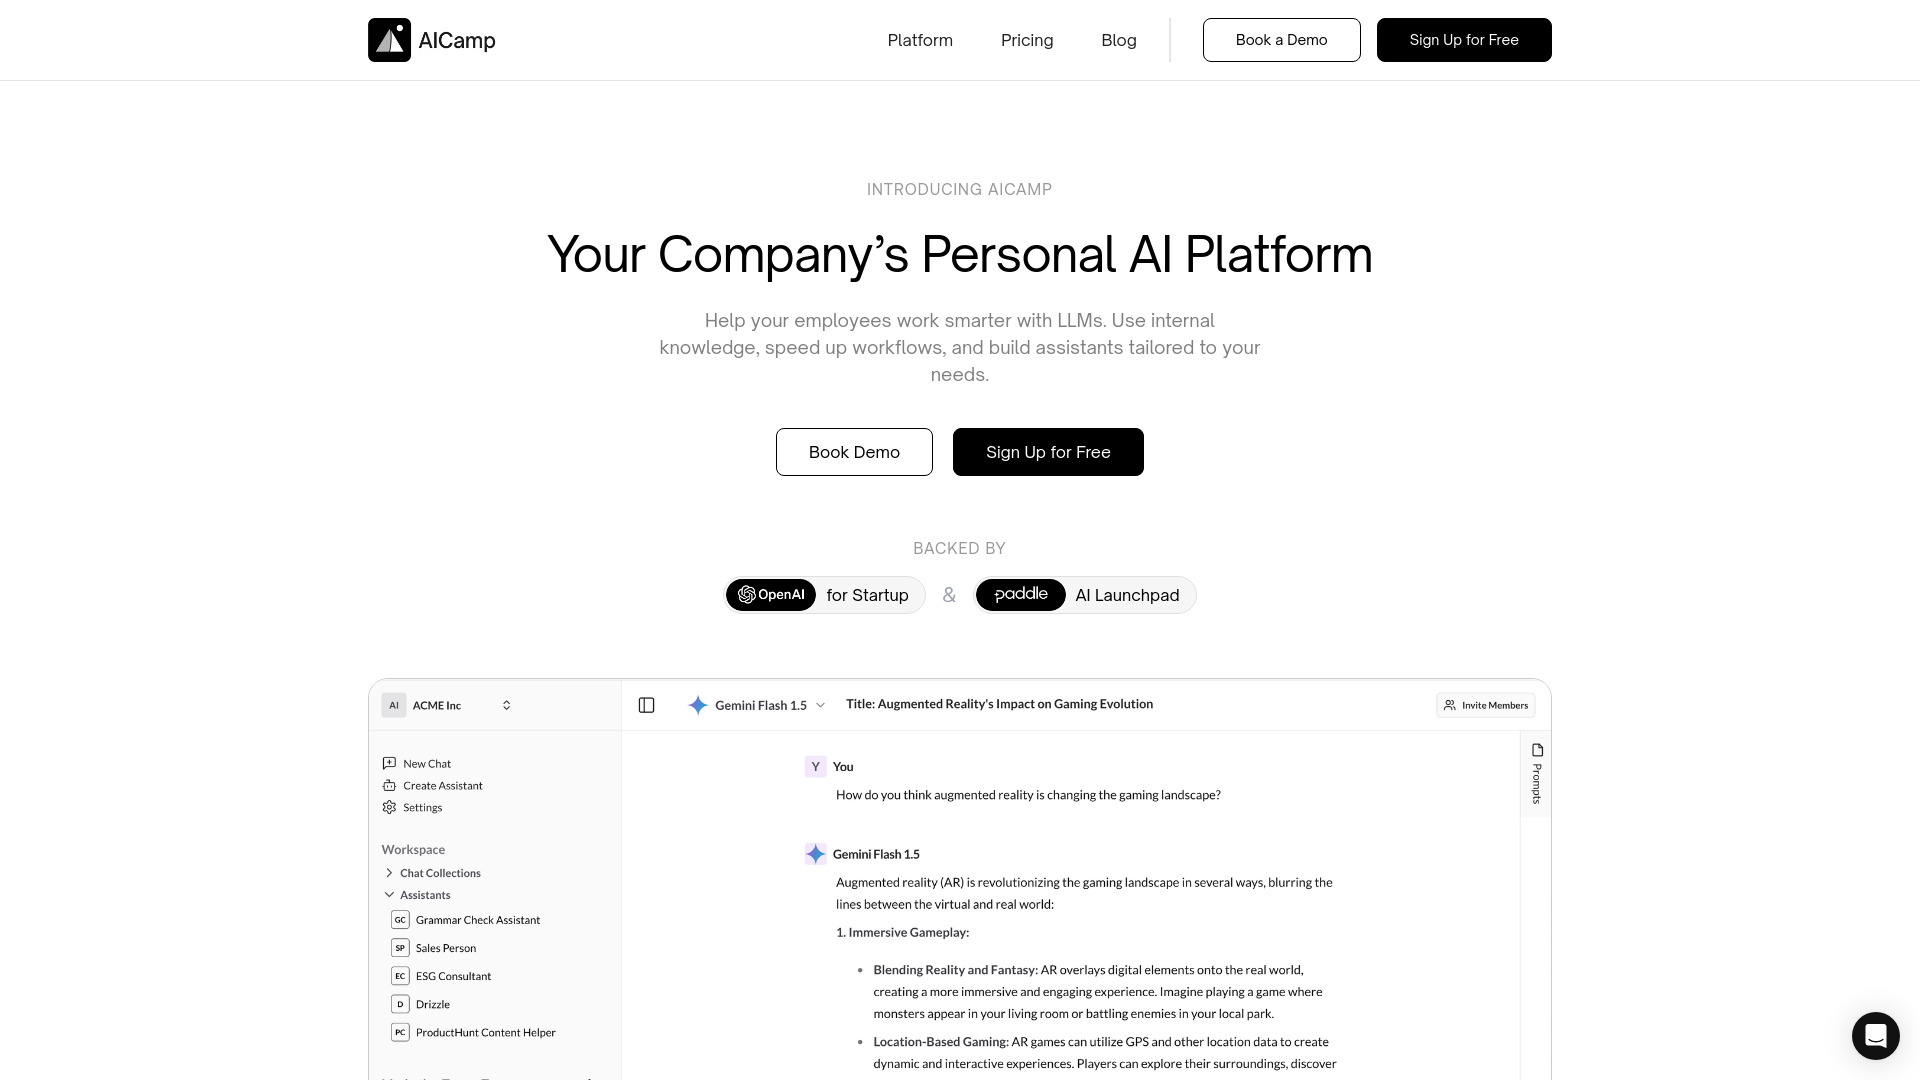The width and height of the screenshot is (1920, 1080).
Task: Click the Blog navigation menu item
Action: click(x=1118, y=40)
